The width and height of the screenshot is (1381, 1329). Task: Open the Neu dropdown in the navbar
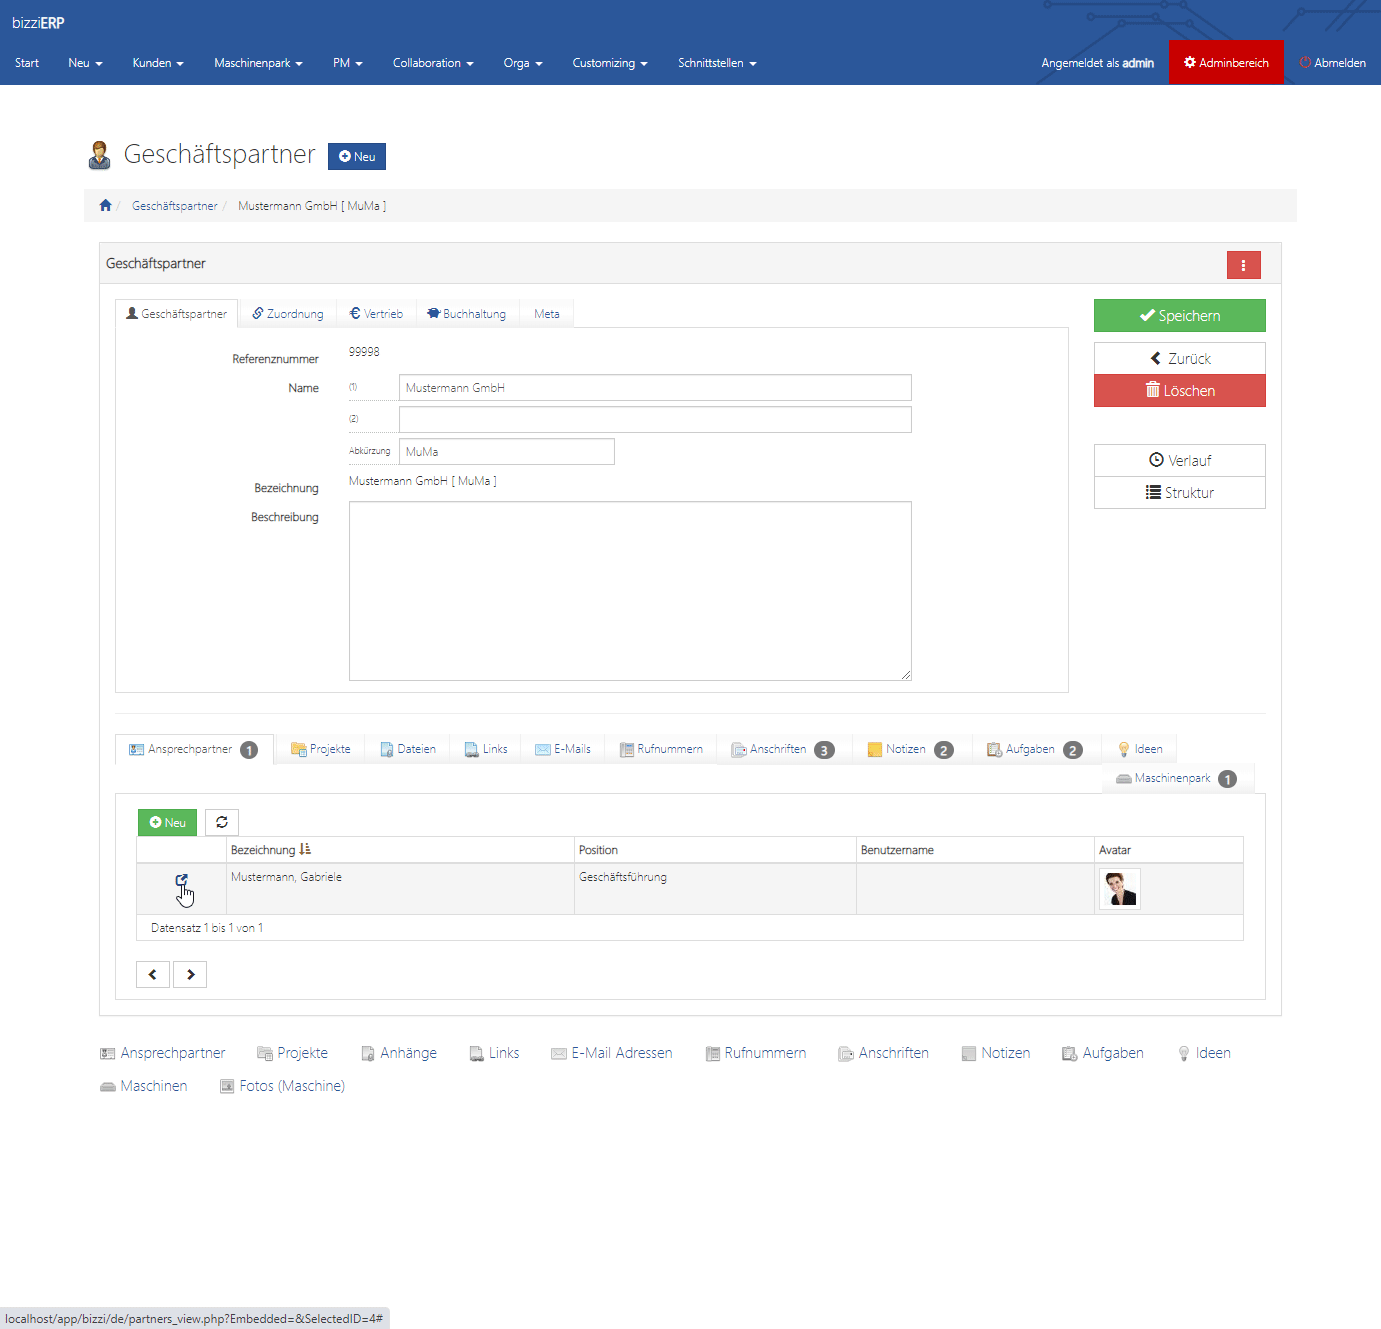pyautogui.click(x=85, y=63)
